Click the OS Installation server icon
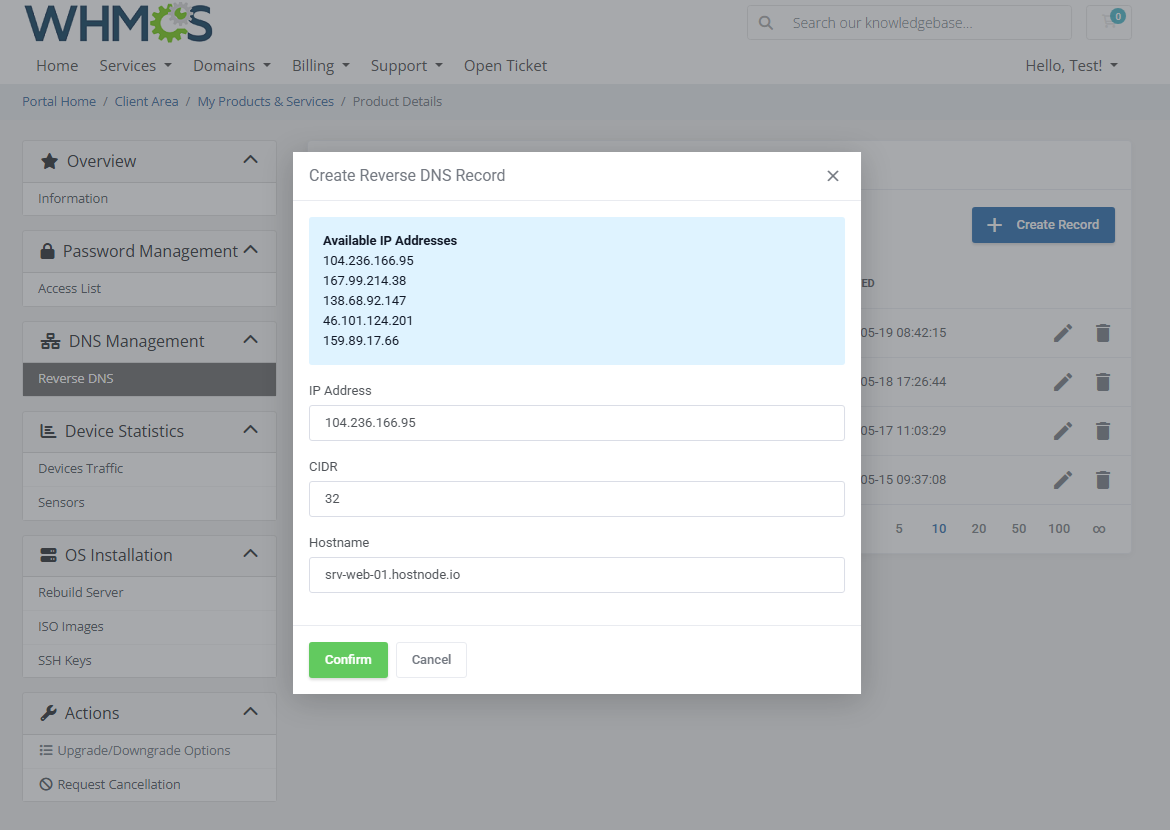The height and width of the screenshot is (830, 1170). click(x=49, y=555)
